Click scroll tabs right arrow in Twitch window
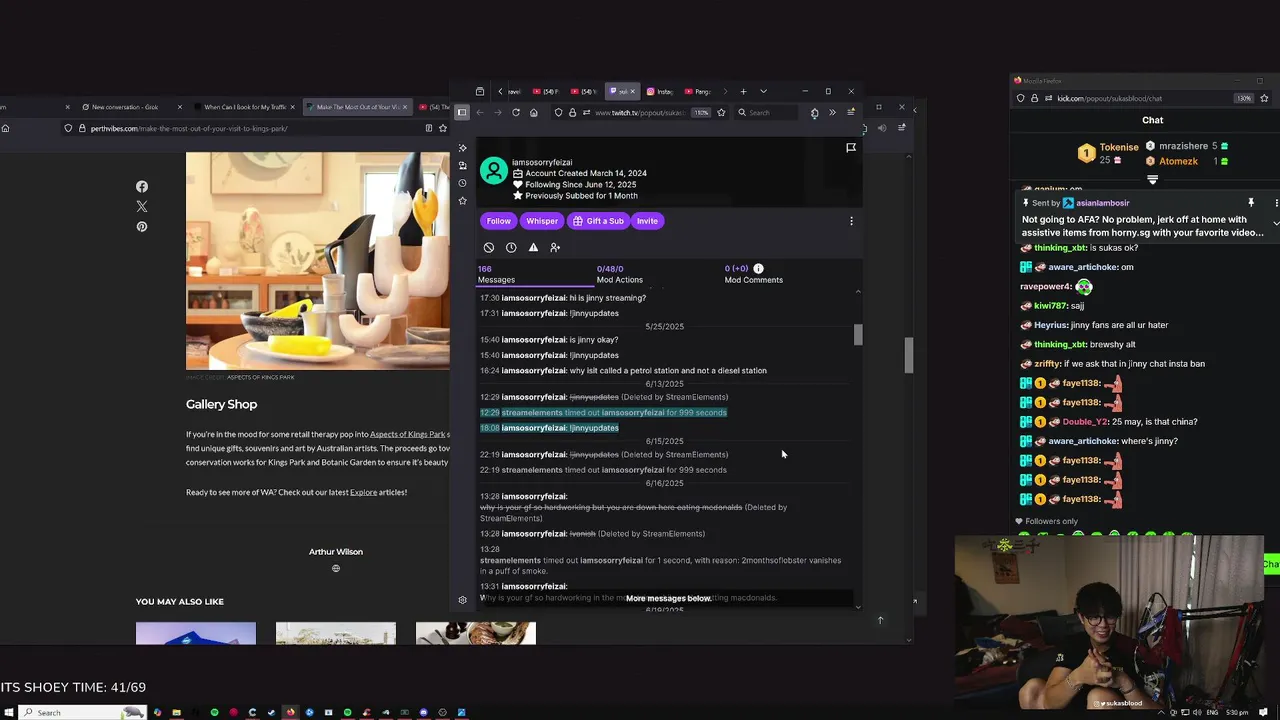 (725, 92)
